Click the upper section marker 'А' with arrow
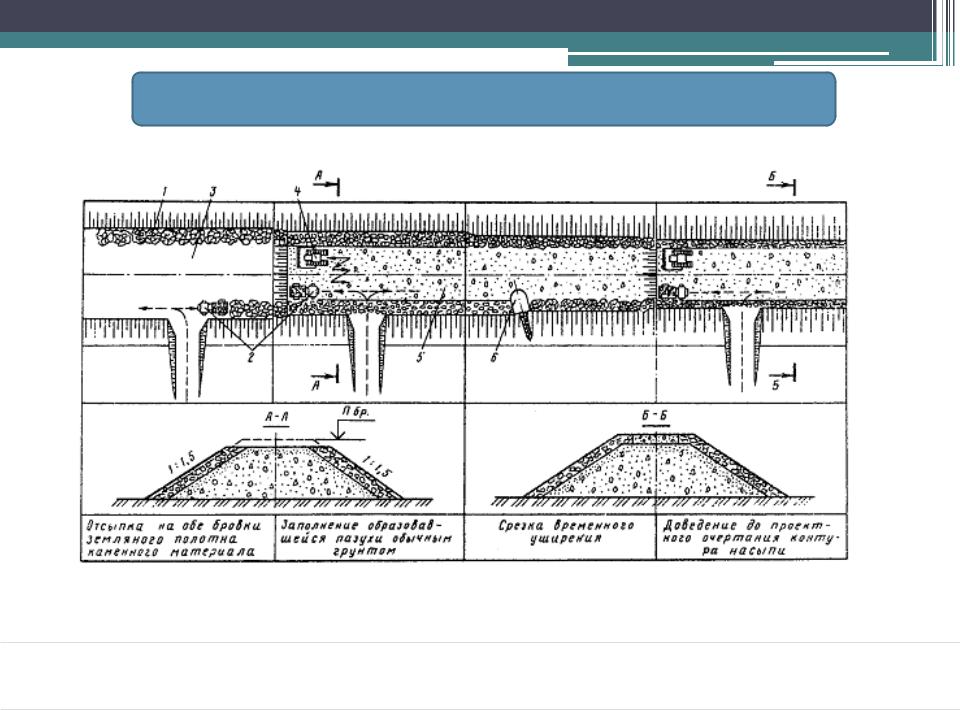The width and height of the screenshot is (960, 710). (x=326, y=181)
